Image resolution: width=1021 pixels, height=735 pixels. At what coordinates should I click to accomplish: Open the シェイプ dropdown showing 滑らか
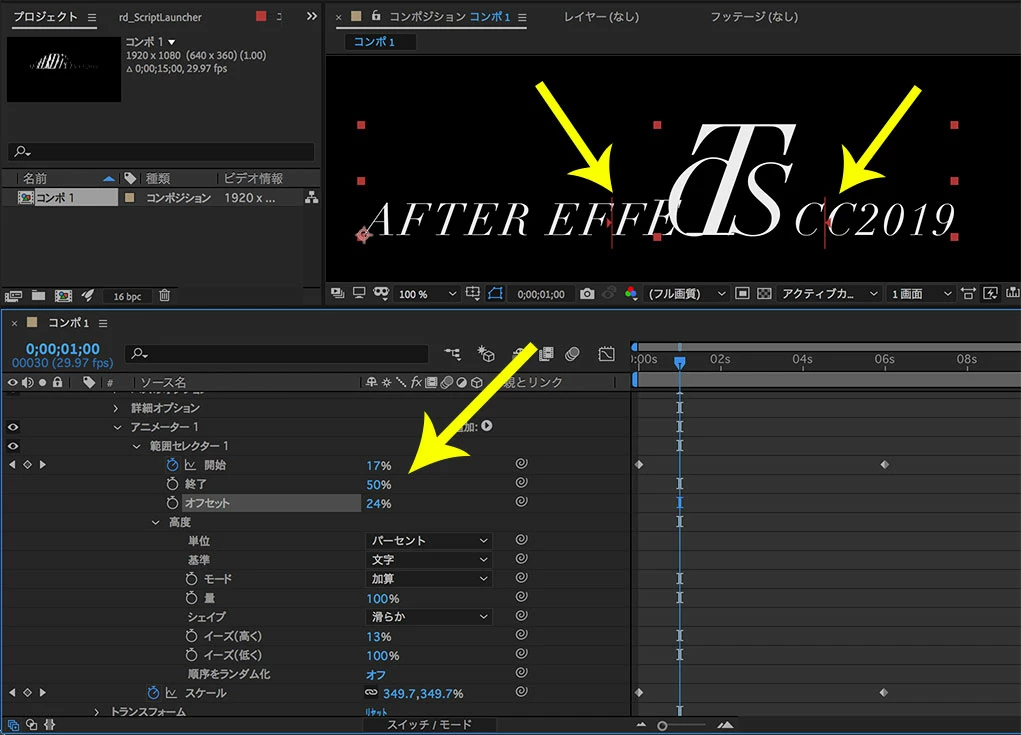pyautogui.click(x=429, y=617)
